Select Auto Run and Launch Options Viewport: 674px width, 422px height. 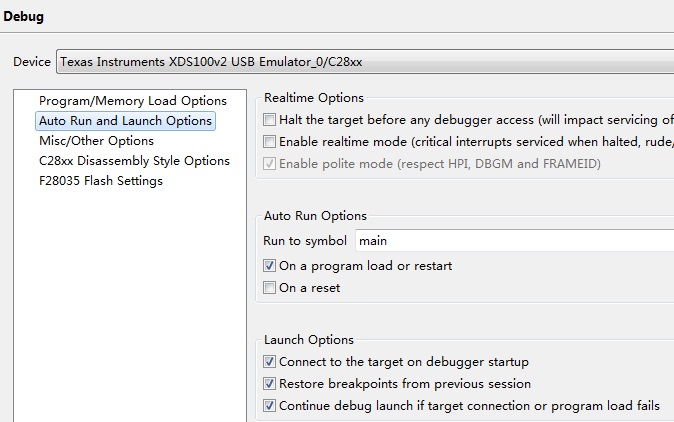125,121
